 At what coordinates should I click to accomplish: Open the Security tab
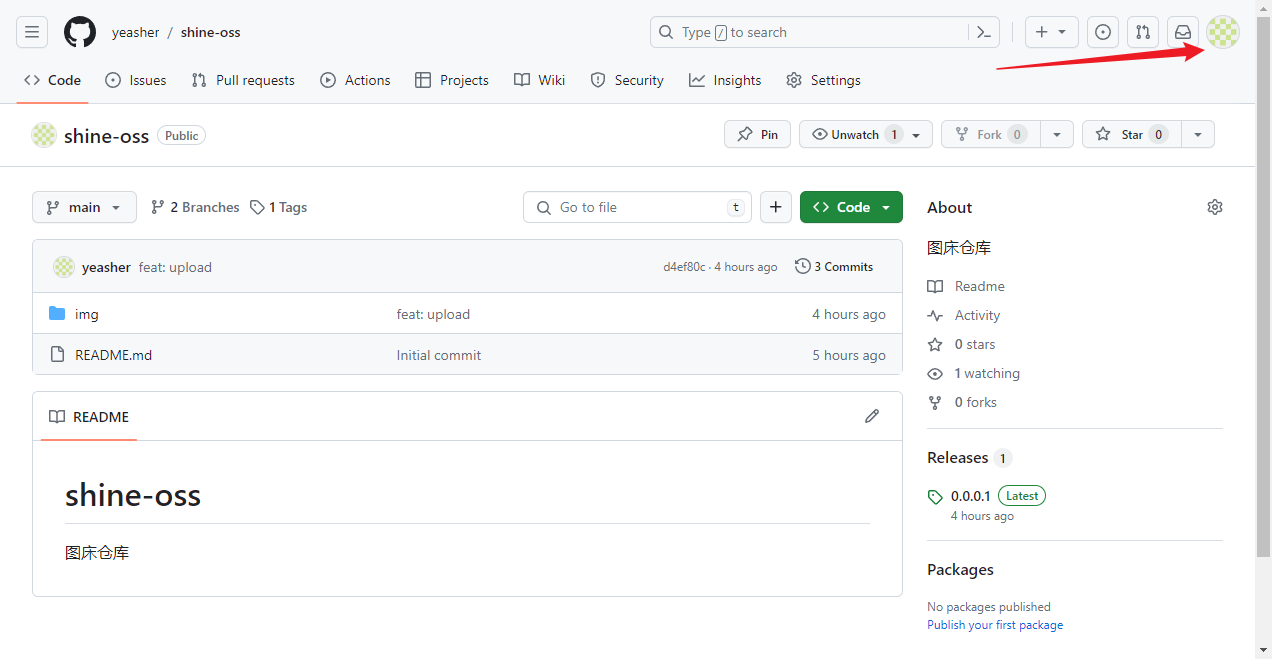(x=627, y=80)
